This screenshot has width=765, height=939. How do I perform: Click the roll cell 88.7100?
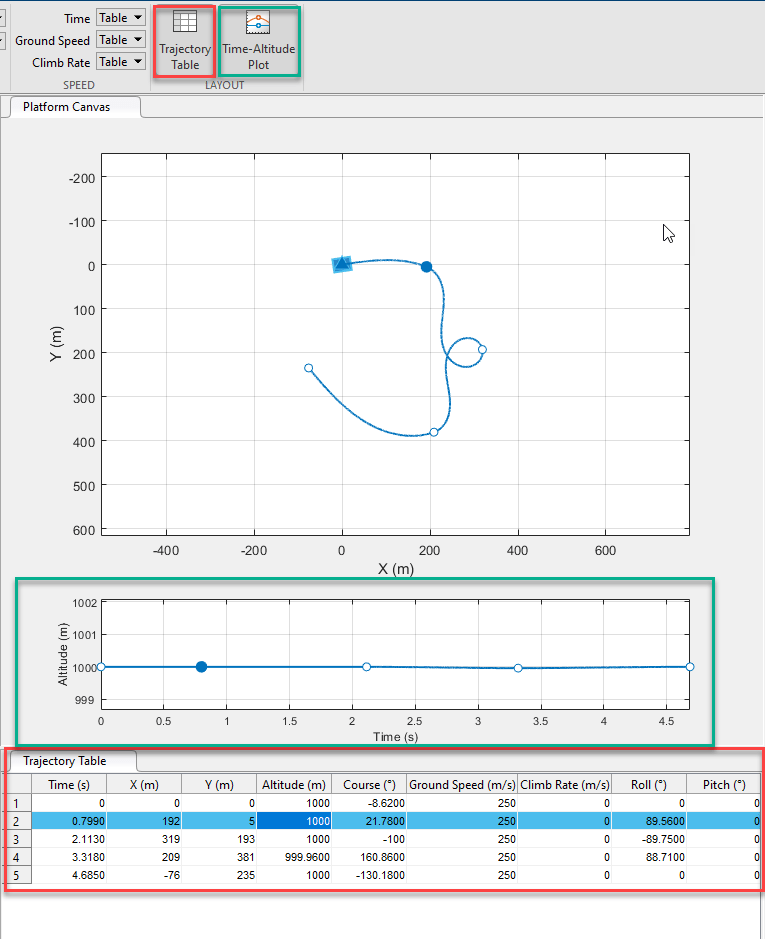pyautogui.click(x=649, y=857)
